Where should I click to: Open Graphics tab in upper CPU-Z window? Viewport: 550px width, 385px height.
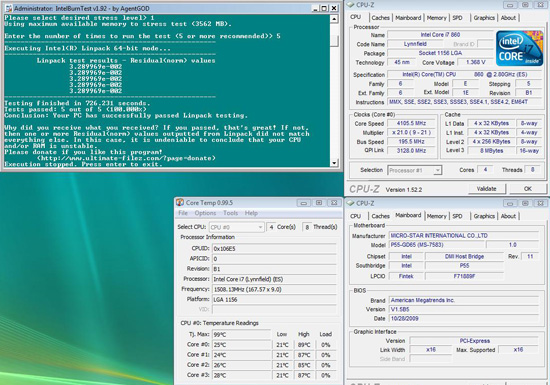[484, 18]
